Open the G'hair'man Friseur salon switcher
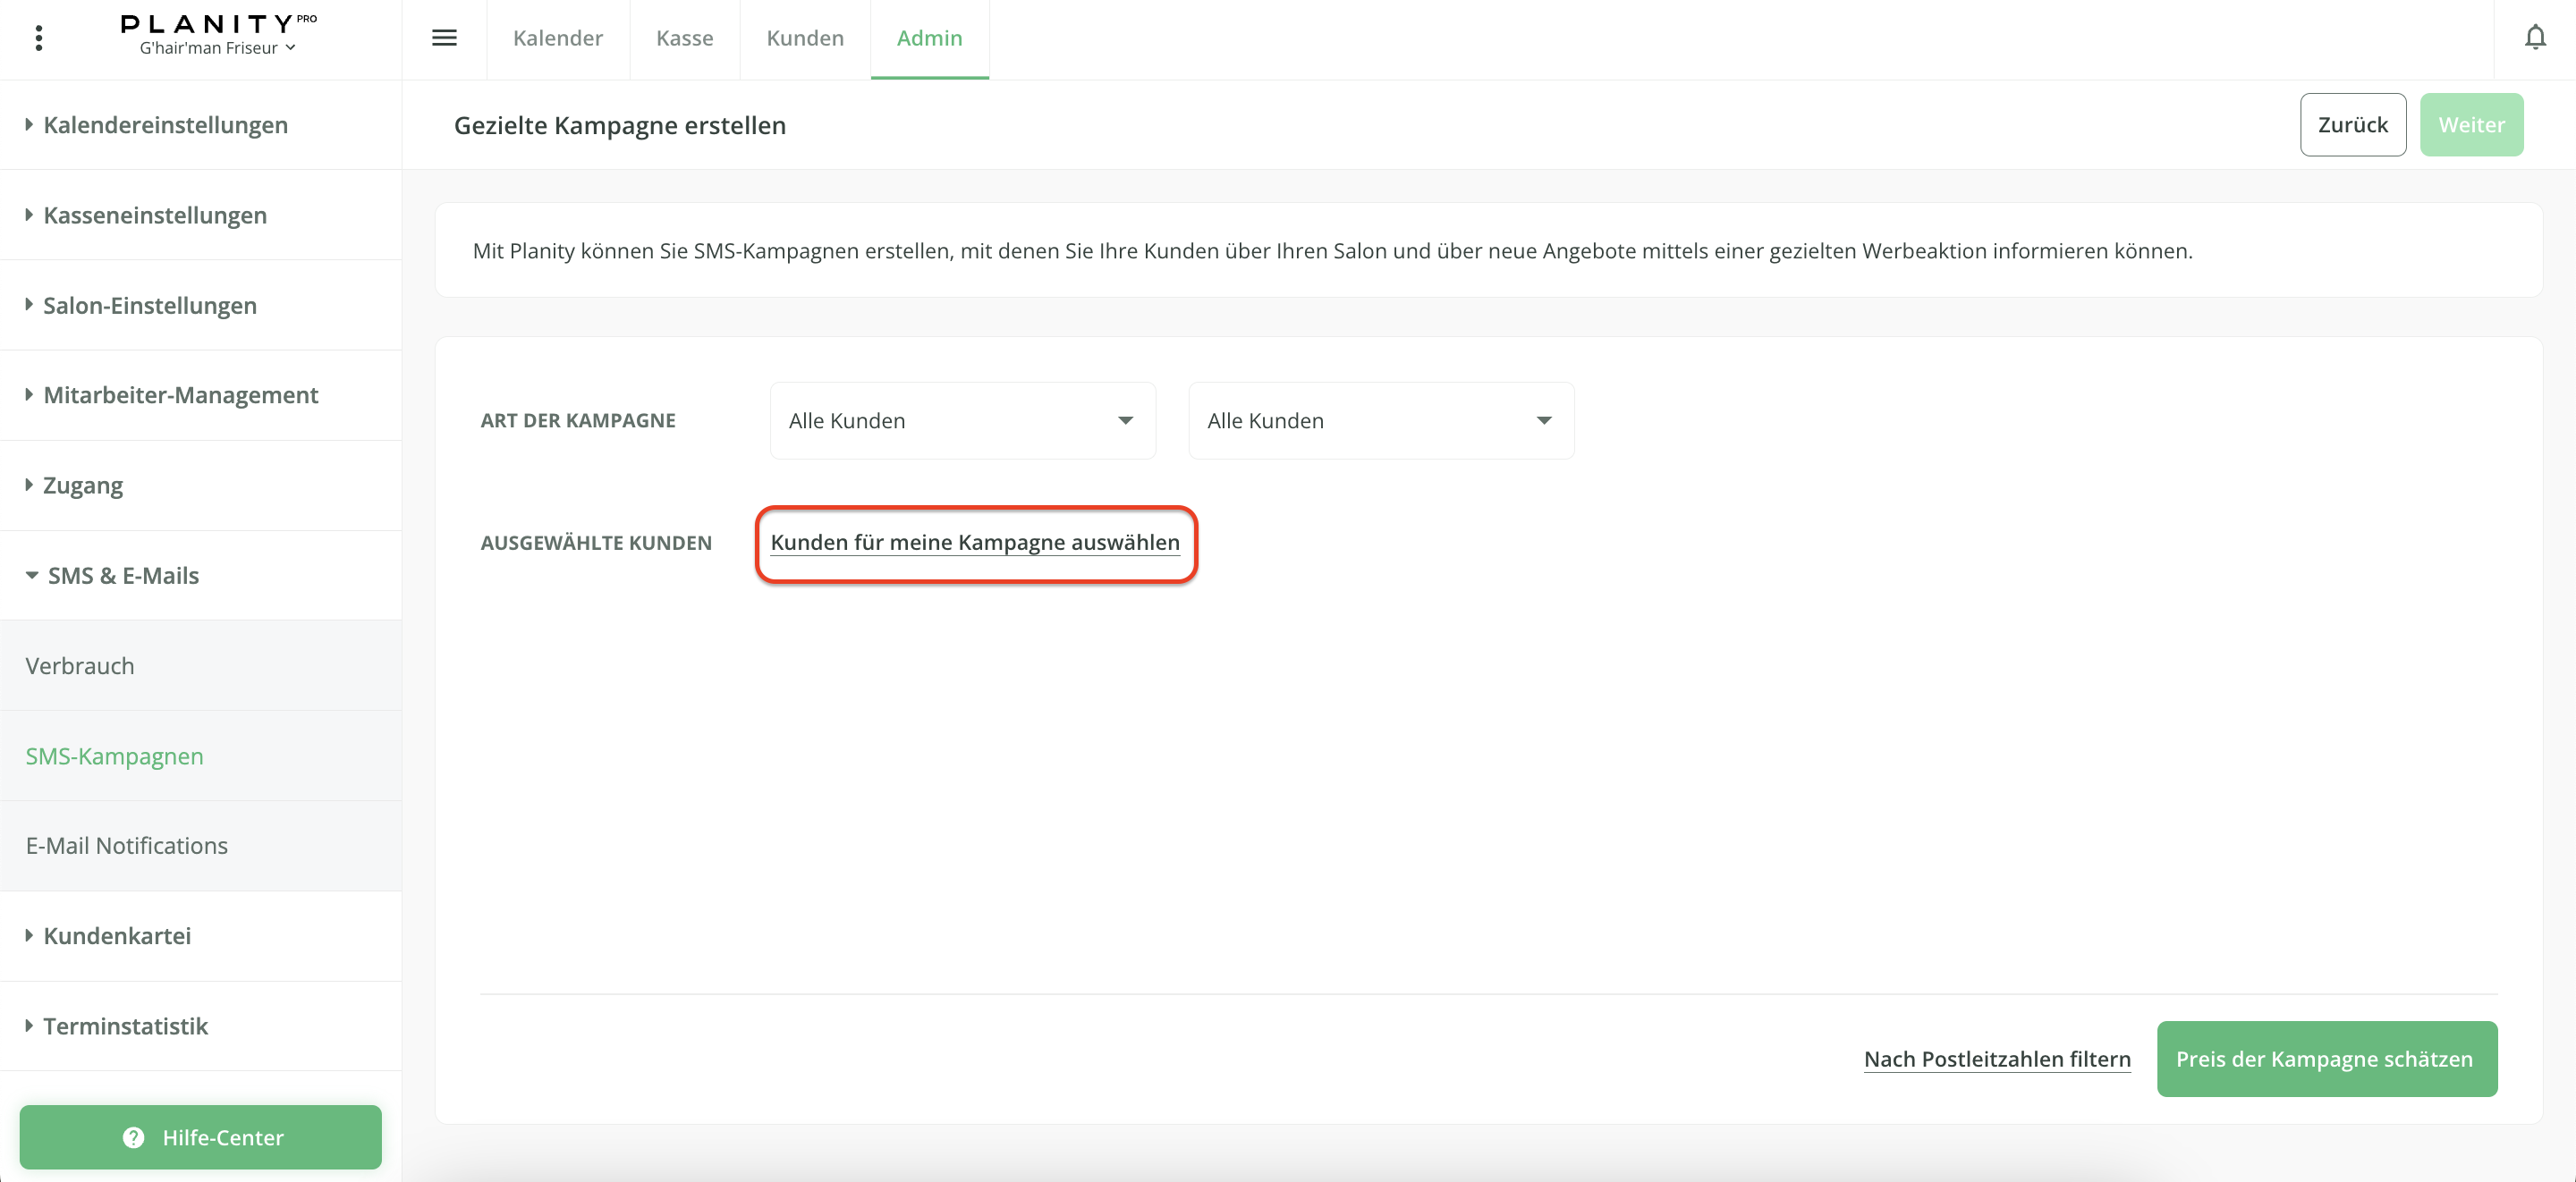The image size is (2576, 1182). coord(217,48)
